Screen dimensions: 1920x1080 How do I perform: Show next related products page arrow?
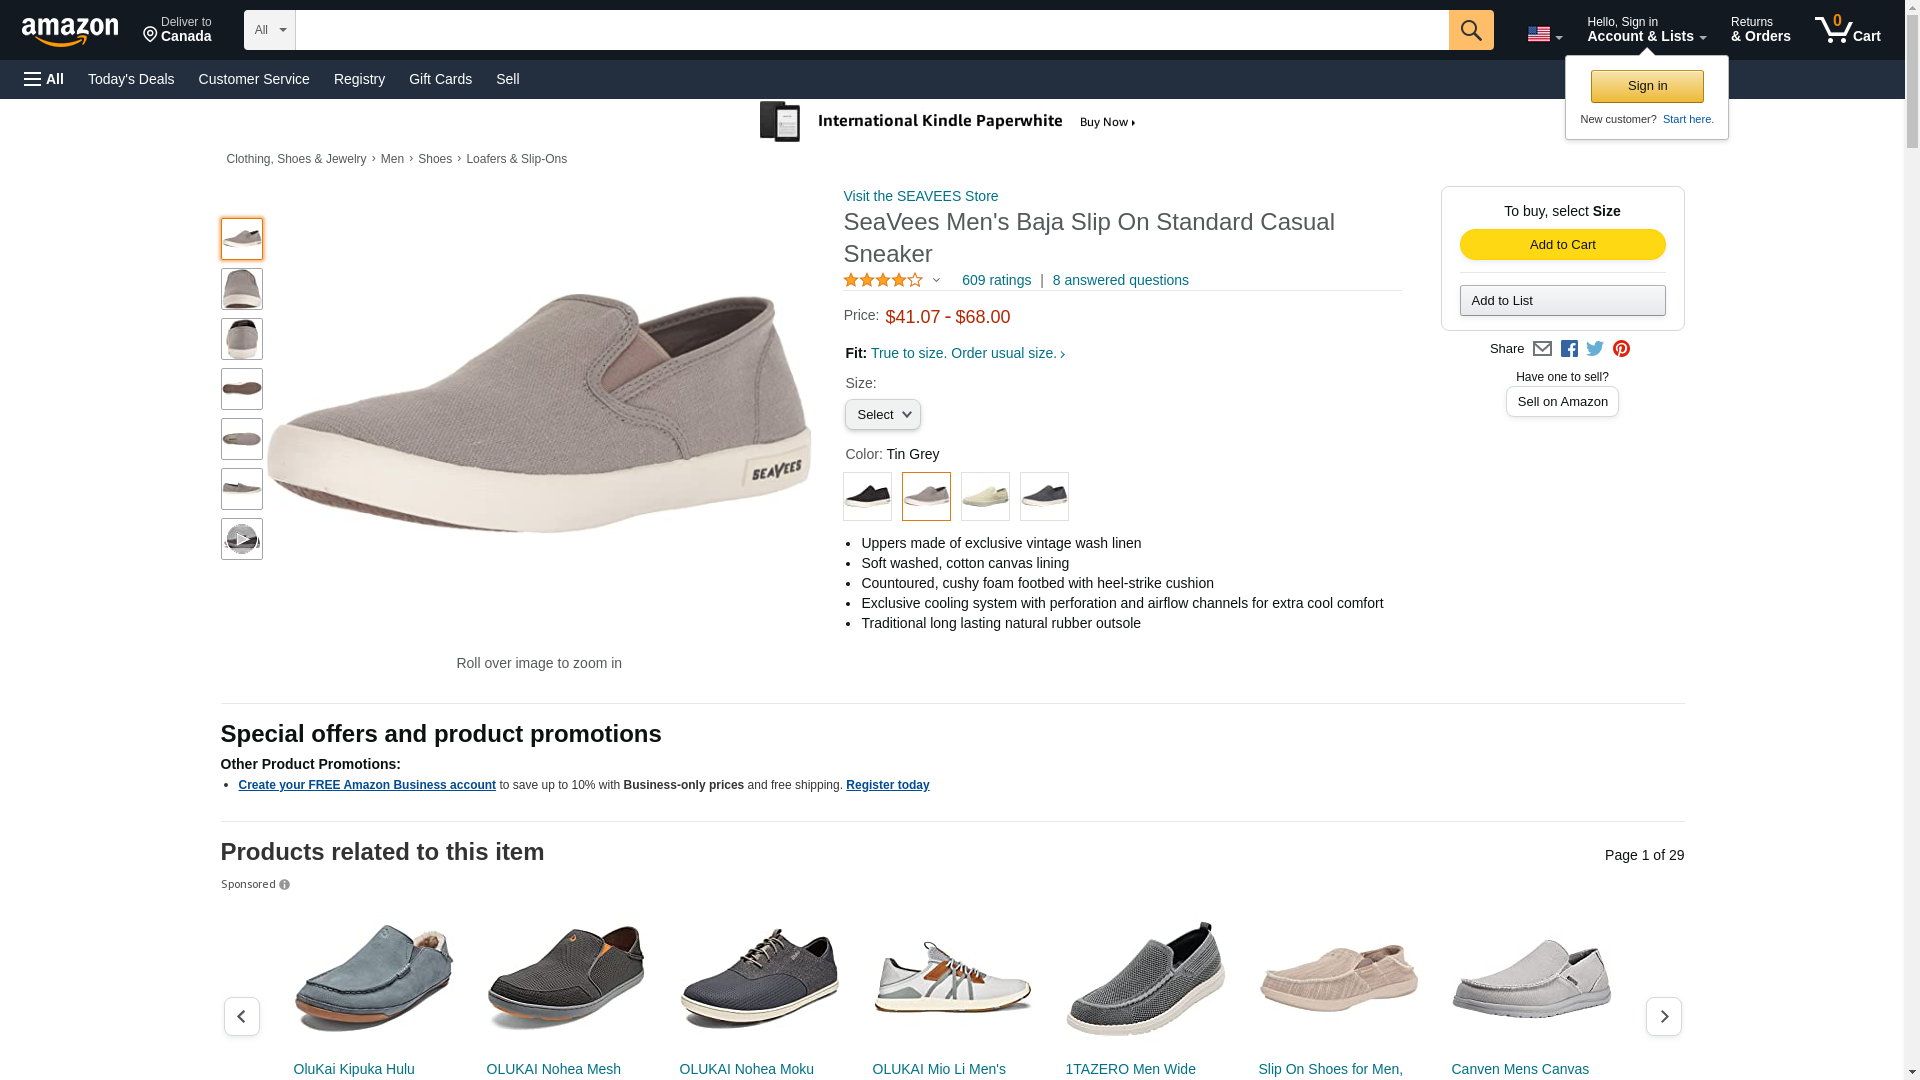pyautogui.click(x=1663, y=1016)
